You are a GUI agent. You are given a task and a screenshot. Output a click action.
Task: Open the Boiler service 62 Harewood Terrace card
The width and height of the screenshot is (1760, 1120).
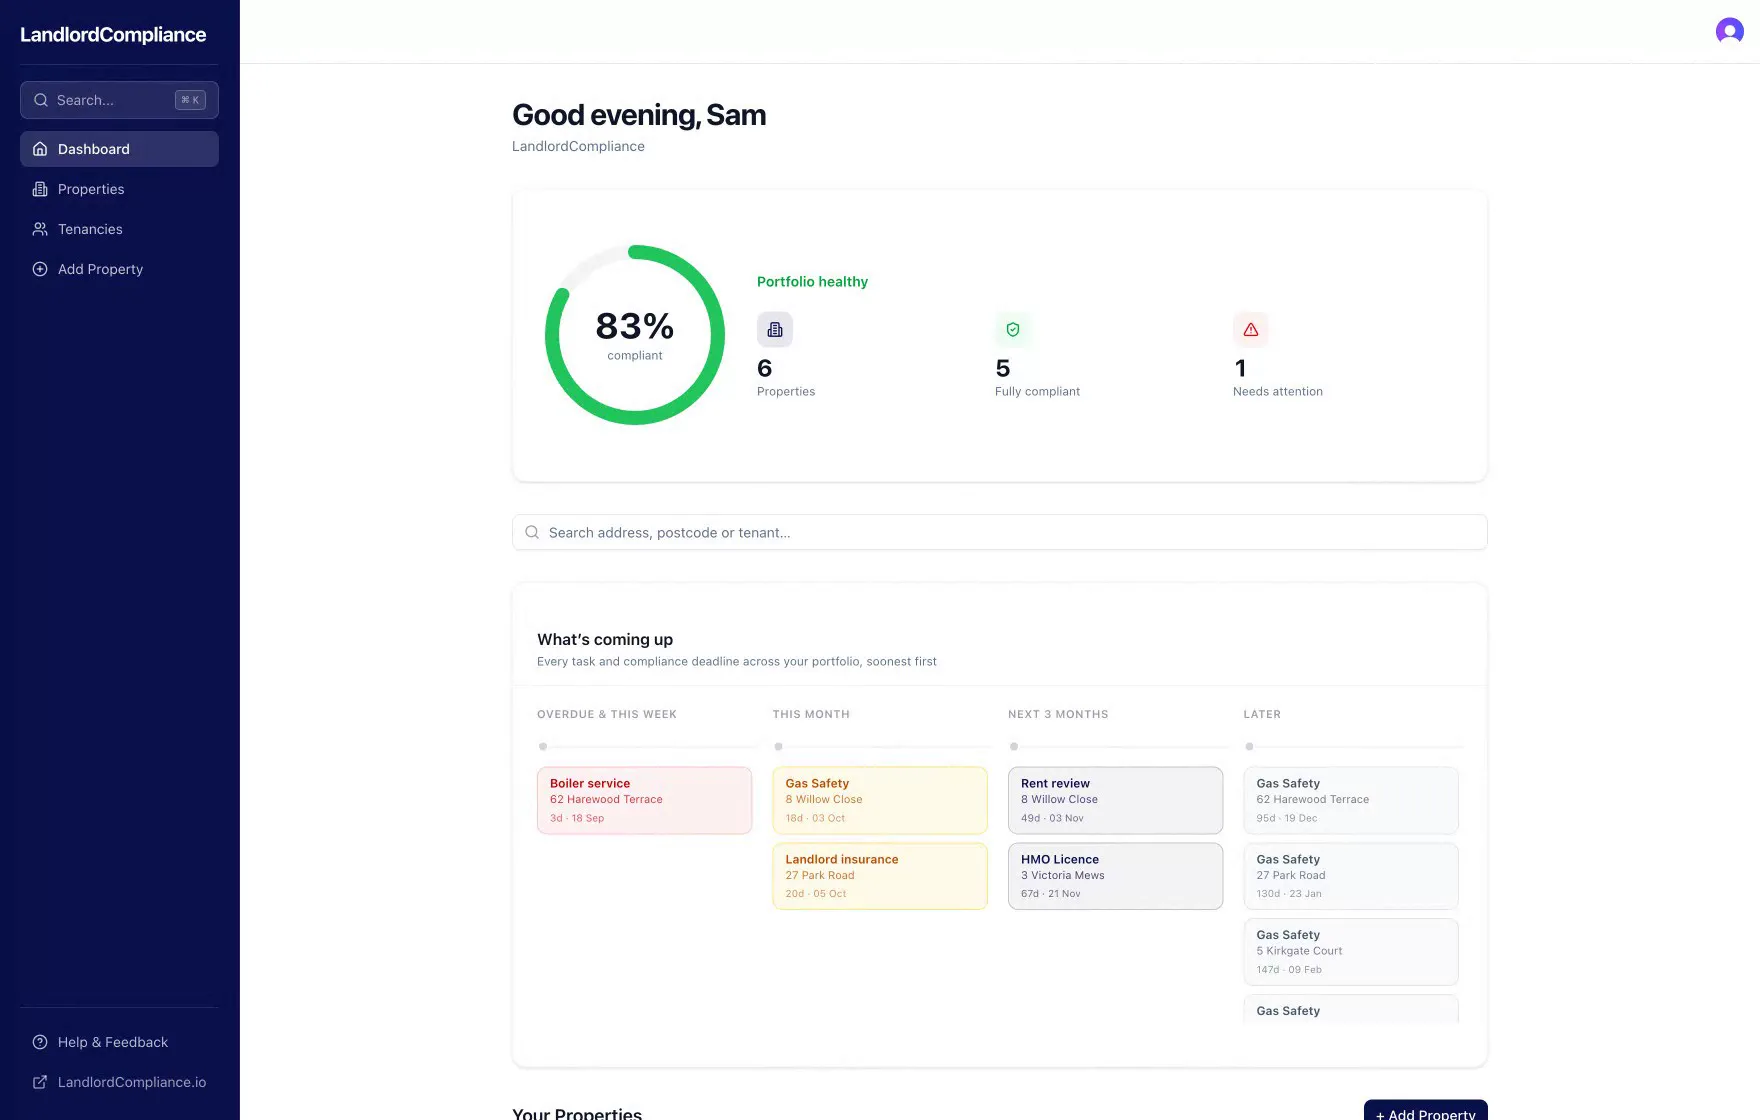(x=644, y=800)
